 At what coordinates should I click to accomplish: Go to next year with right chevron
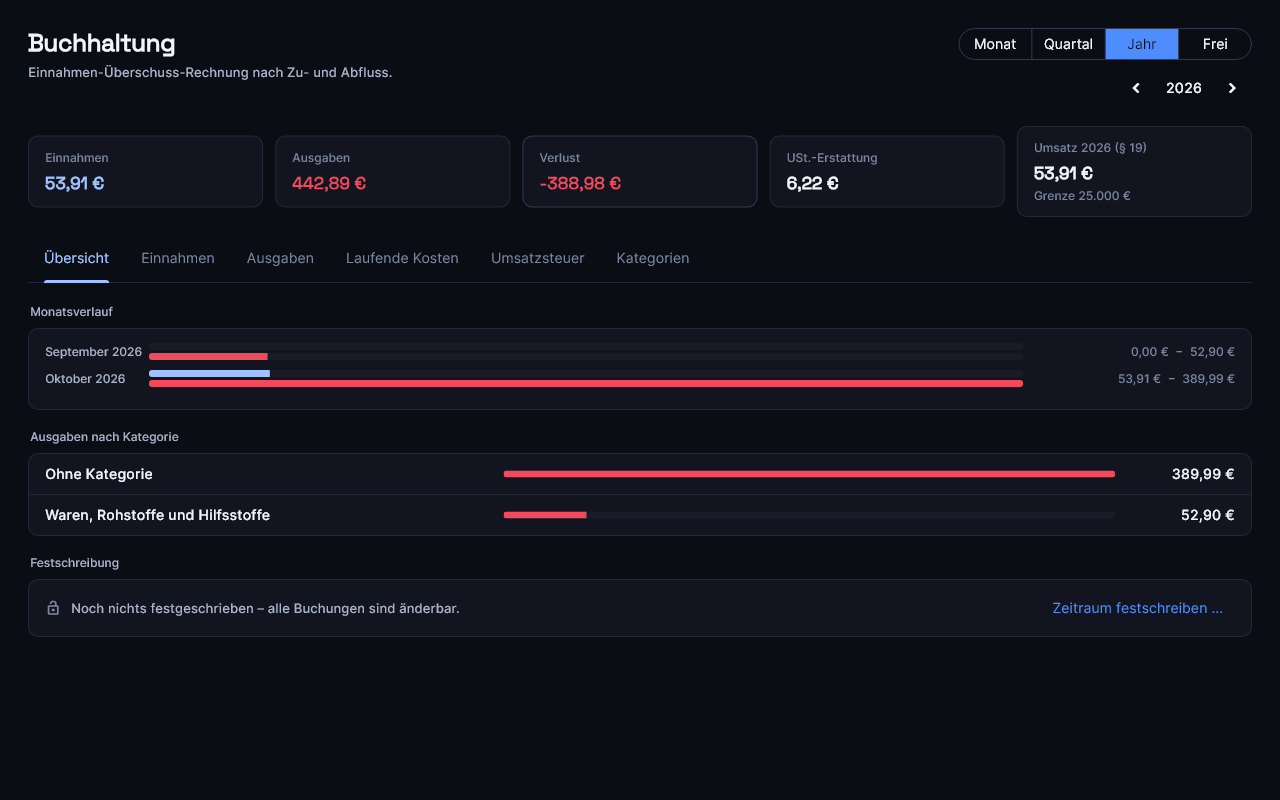(1232, 88)
